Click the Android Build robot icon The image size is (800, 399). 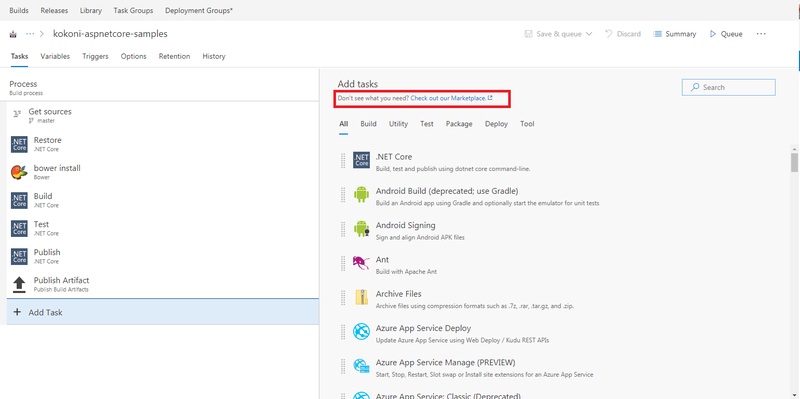coord(361,194)
